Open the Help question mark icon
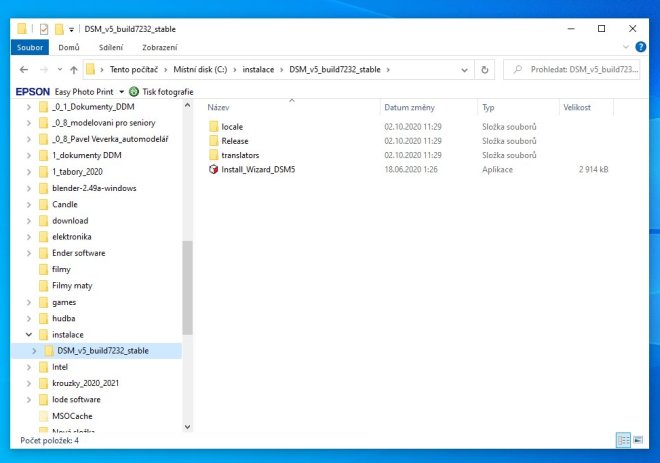660x463 pixels. pos(641,47)
